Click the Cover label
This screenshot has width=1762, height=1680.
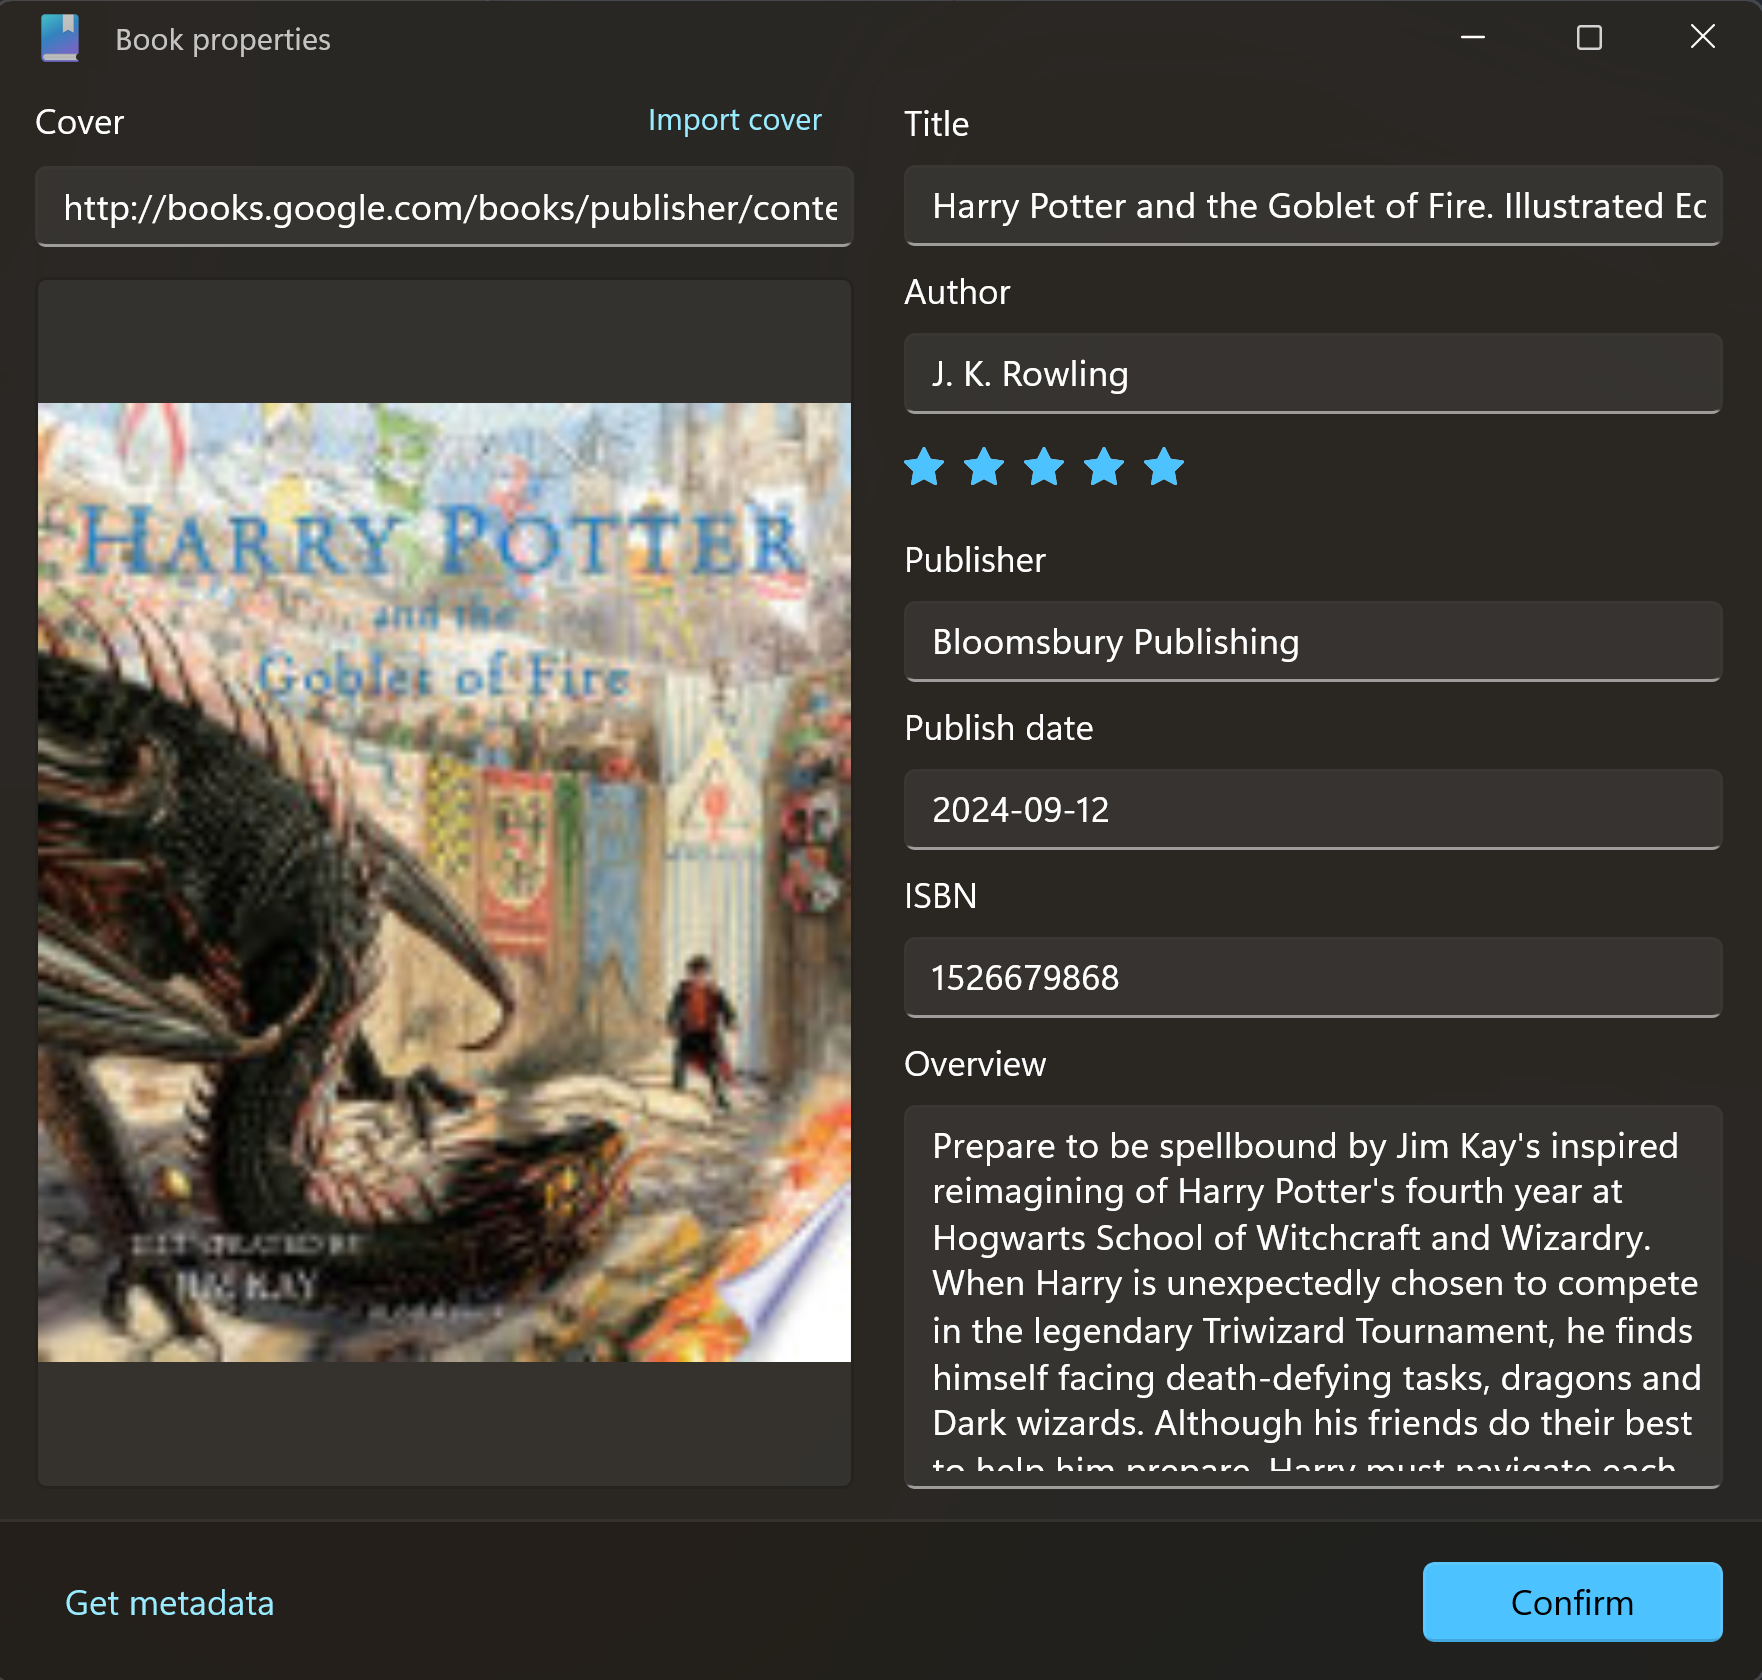coord(79,122)
